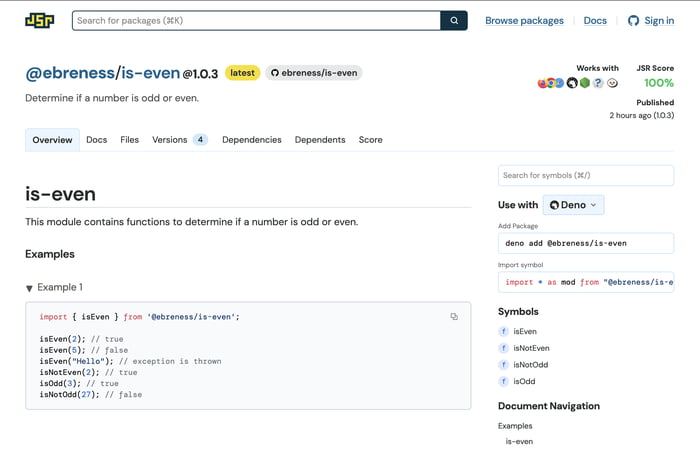Image resolution: width=700 pixels, height=461 pixels.
Task: Focus the Search for packages field
Action: (256, 20)
